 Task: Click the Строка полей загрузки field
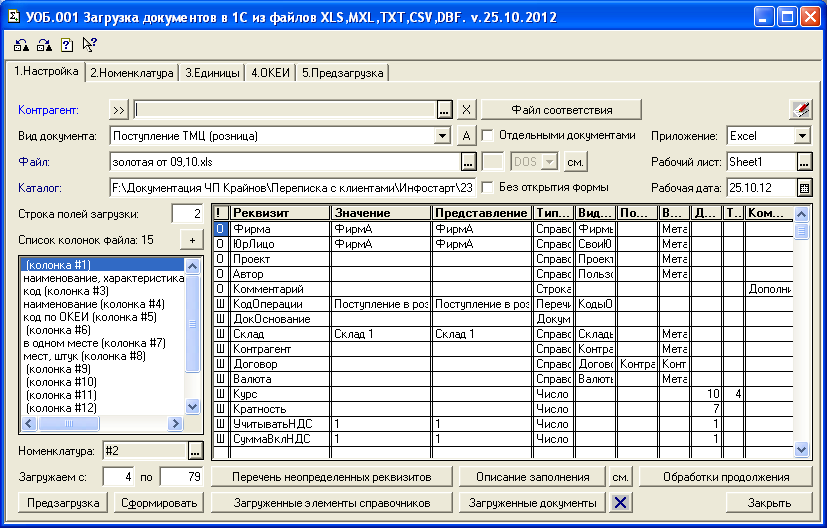click(187, 214)
